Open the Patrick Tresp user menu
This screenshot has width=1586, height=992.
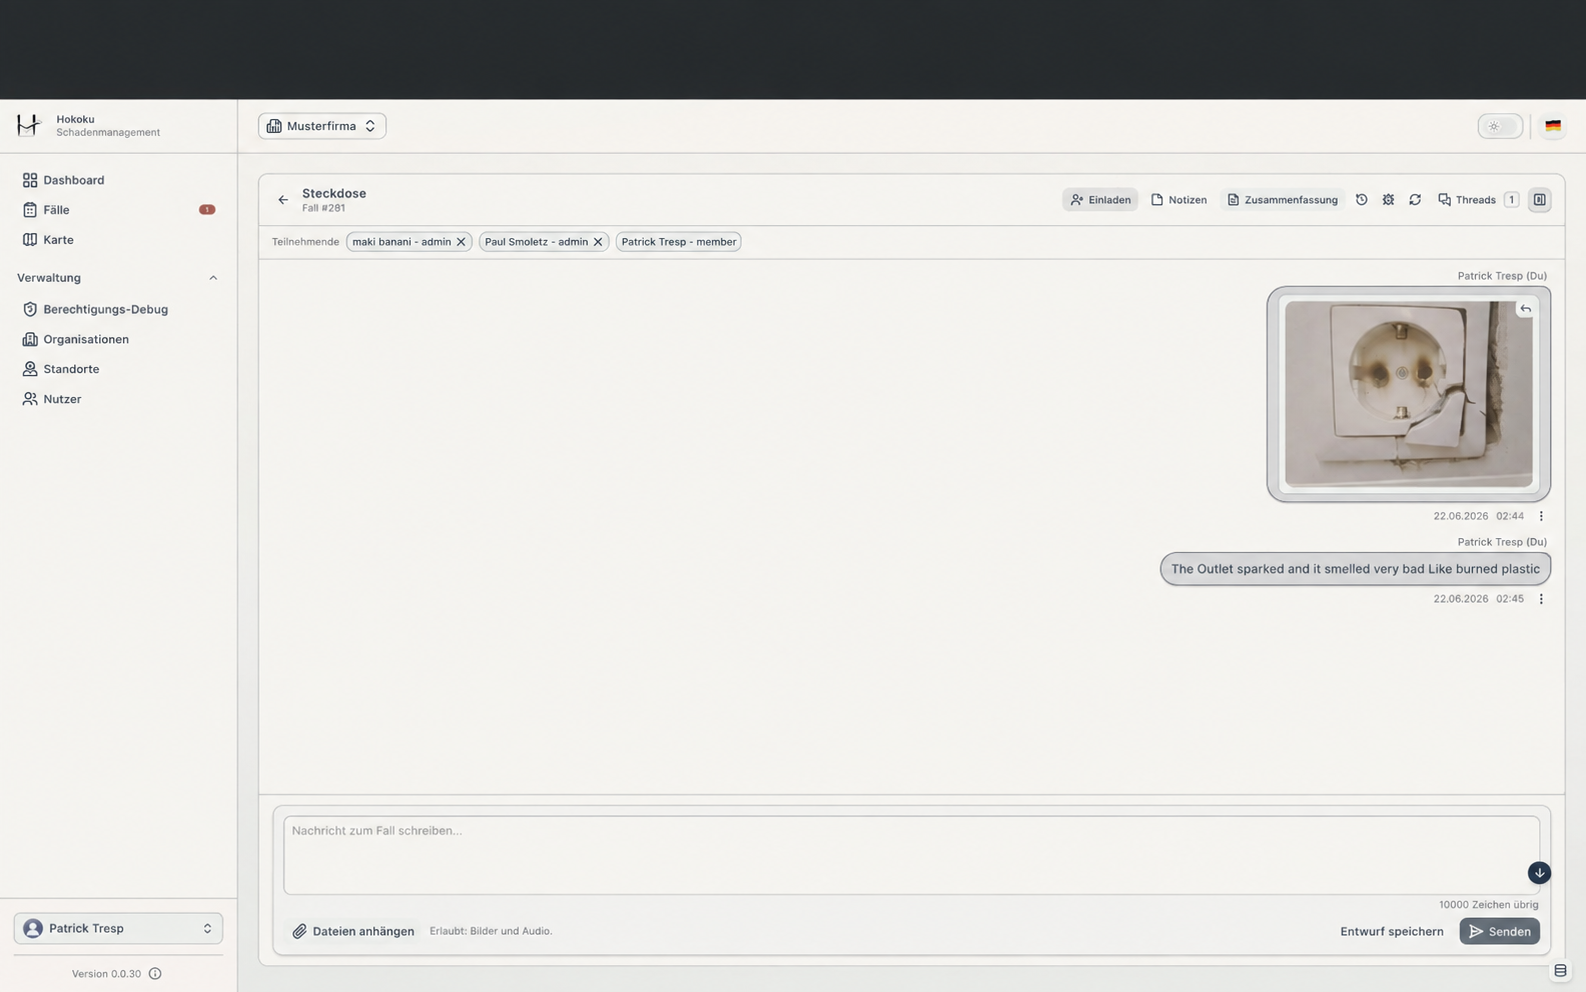click(x=118, y=928)
